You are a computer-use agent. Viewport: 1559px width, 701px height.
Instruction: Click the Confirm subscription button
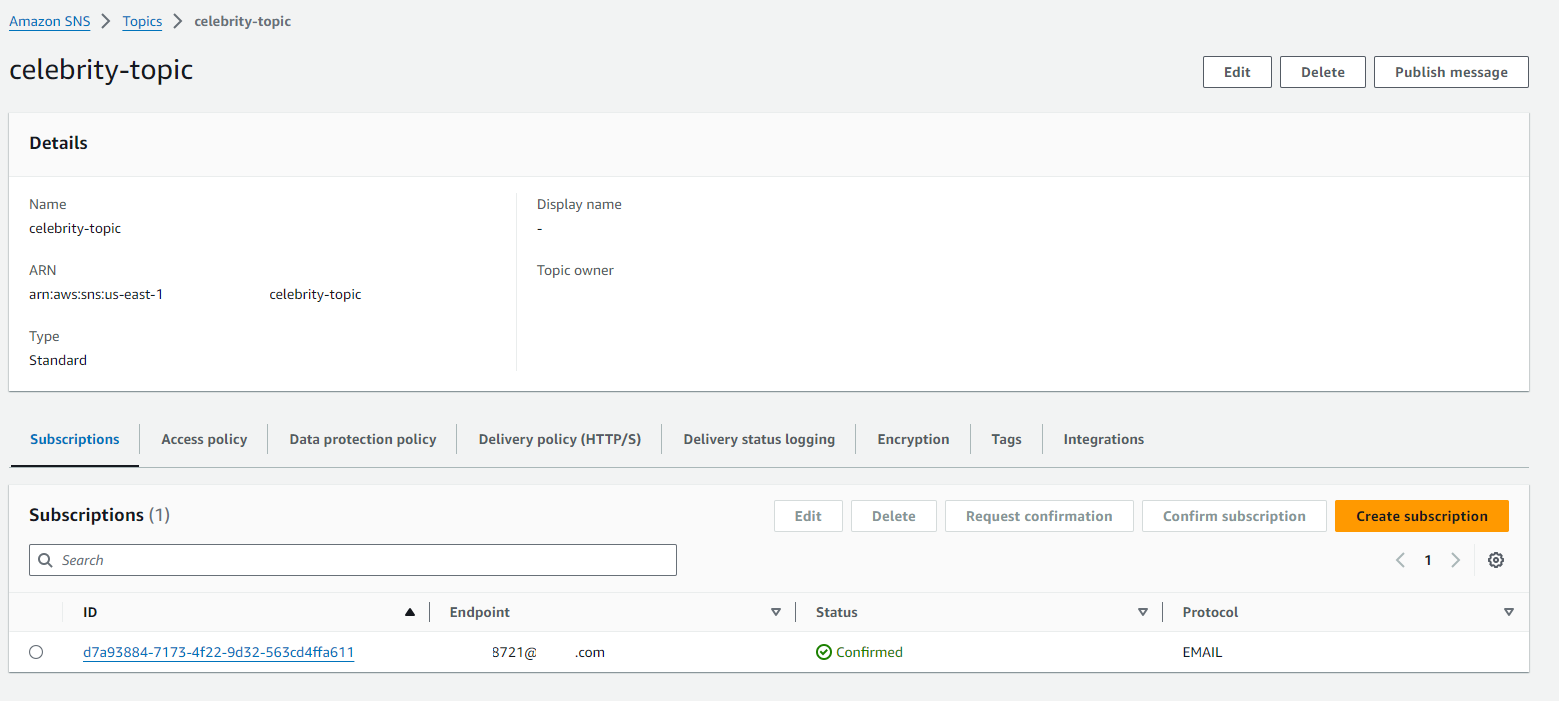click(x=1234, y=516)
